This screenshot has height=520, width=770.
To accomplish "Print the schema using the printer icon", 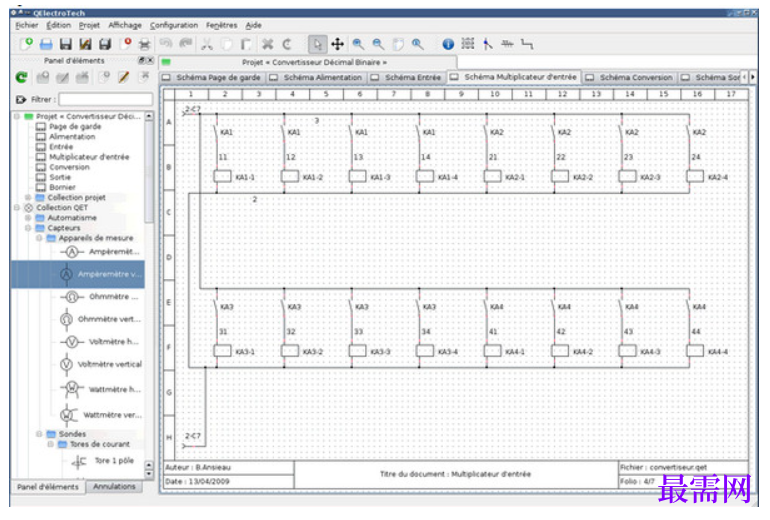I will (144, 44).
